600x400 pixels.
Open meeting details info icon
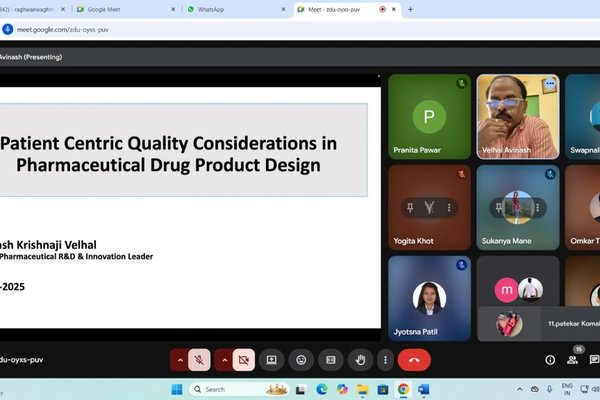(x=550, y=359)
